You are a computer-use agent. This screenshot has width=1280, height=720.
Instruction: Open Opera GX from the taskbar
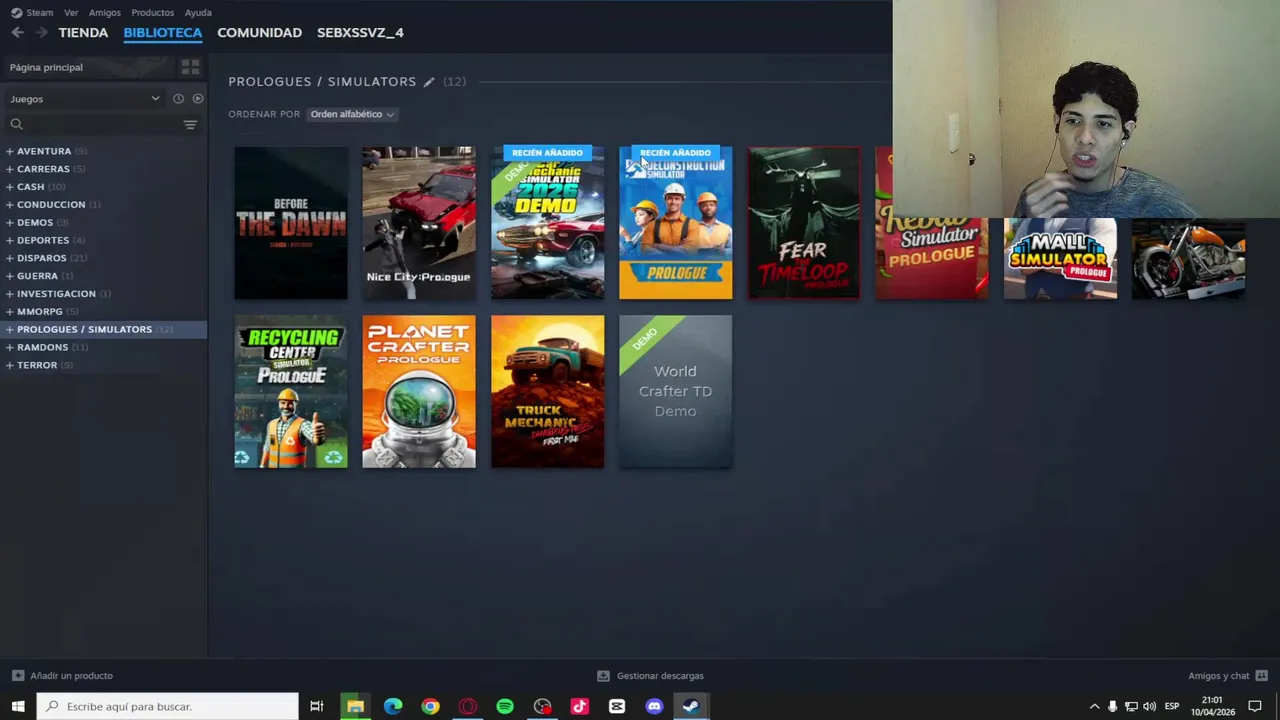467,706
